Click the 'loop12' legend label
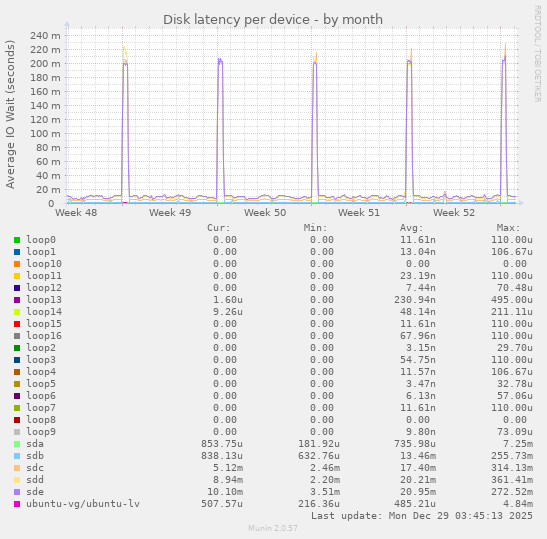Image resolution: width=547 pixels, height=539 pixels. pos(44,288)
